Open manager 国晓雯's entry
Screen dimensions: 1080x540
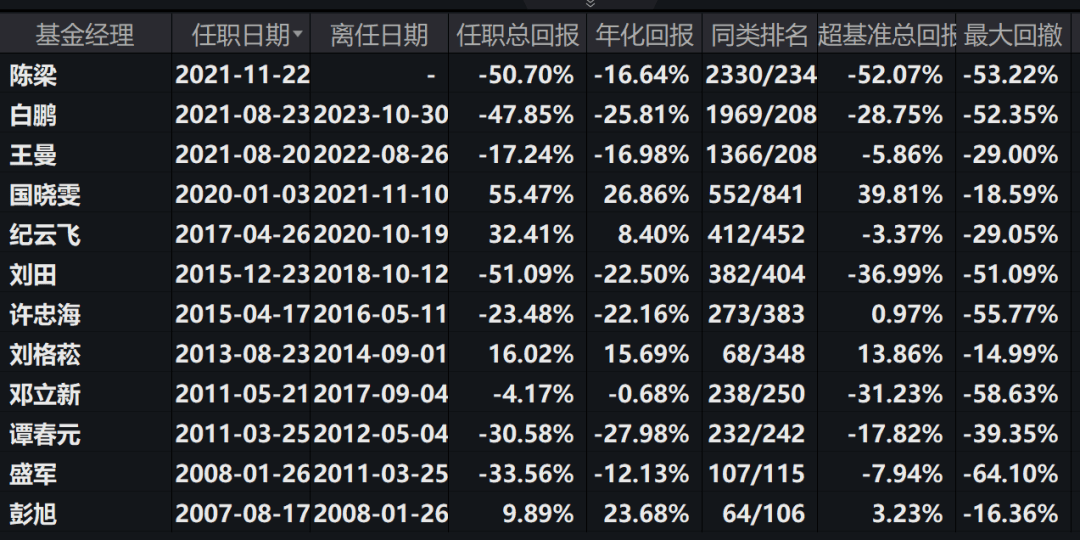point(45,195)
